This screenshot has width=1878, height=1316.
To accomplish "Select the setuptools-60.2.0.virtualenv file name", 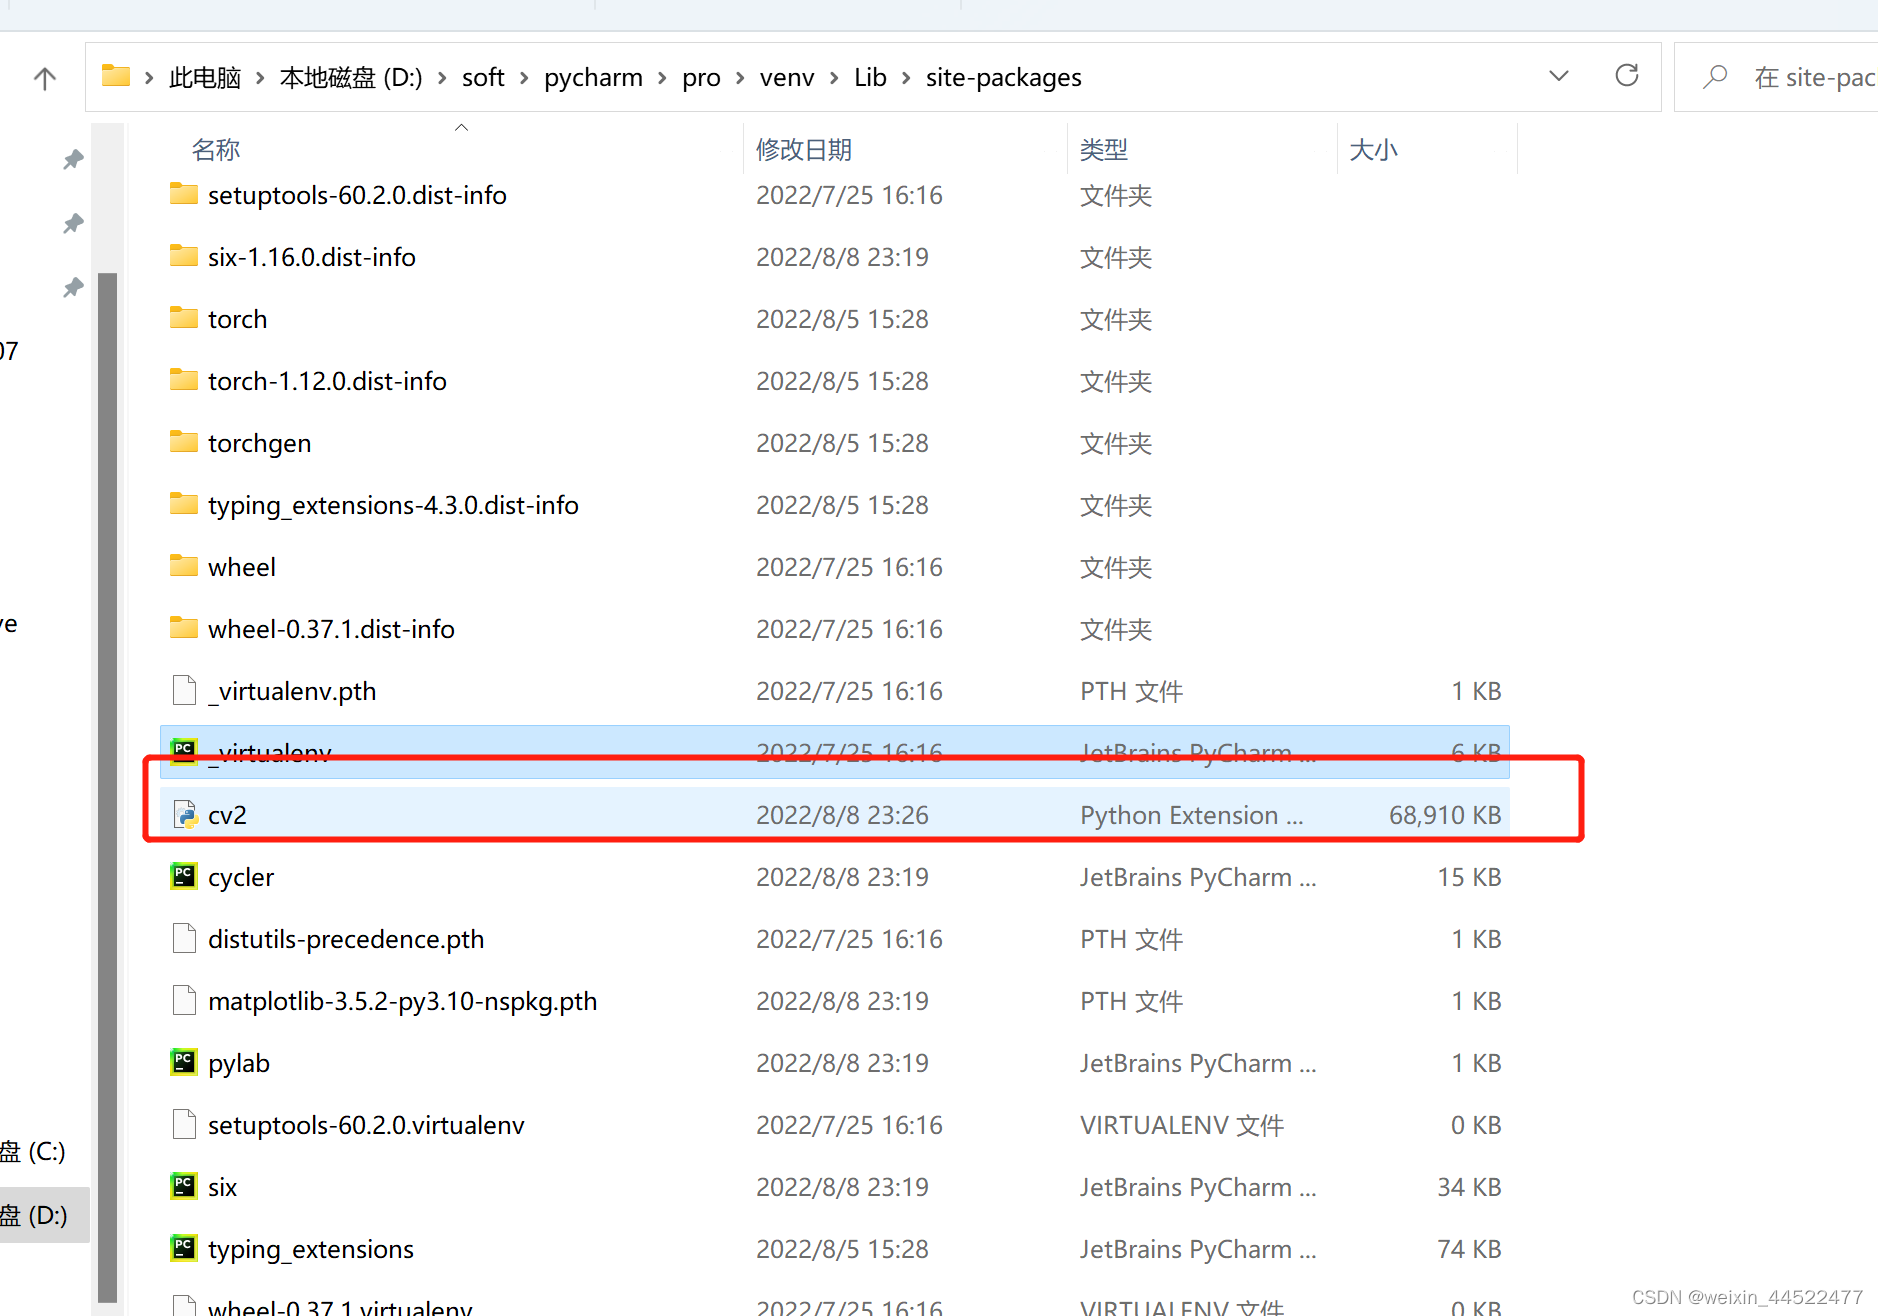I will [x=366, y=1125].
